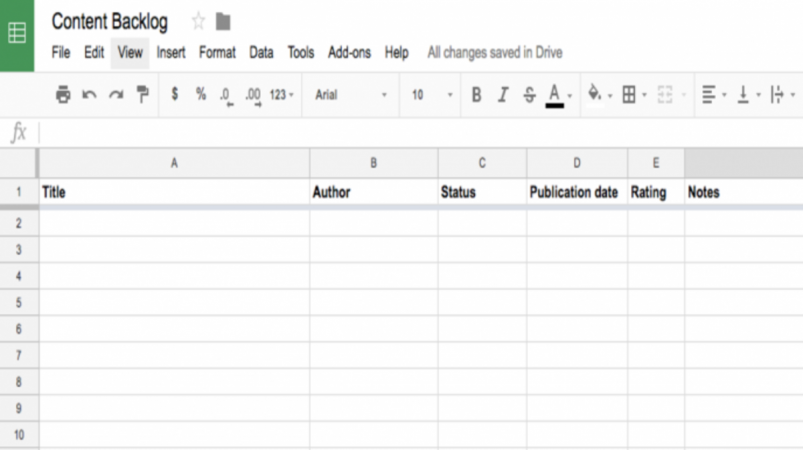803x450 pixels.
Task: Open the File menu
Action: [61, 52]
